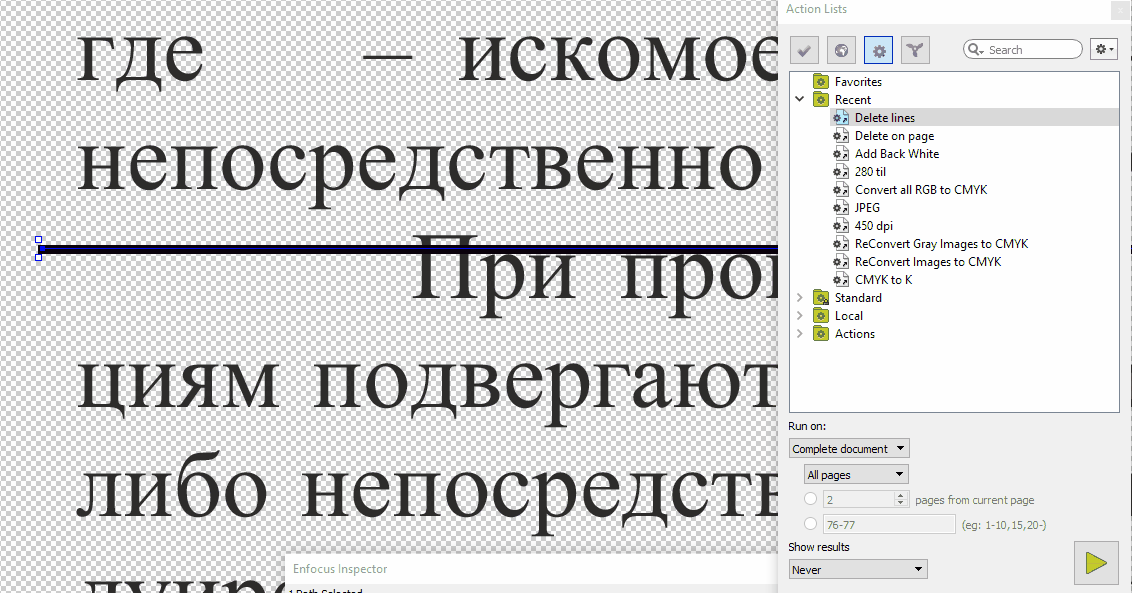
Task: Expand the Actions folder
Action: pyautogui.click(x=800, y=334)
